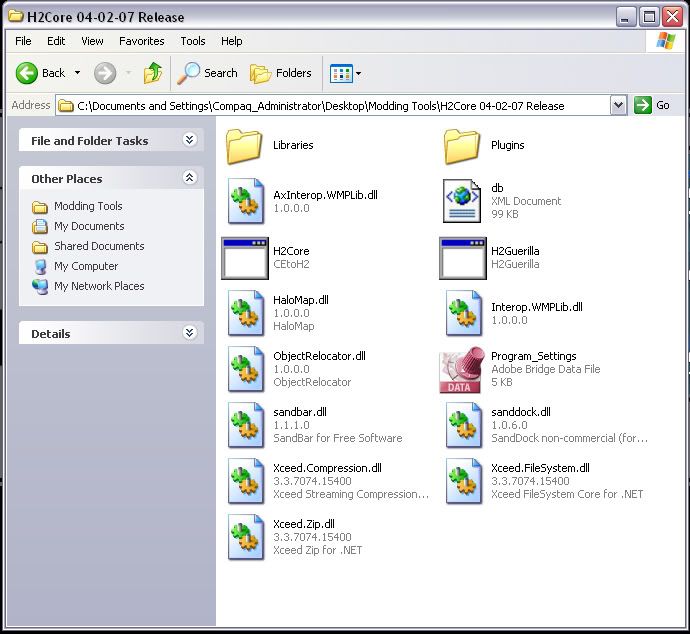This screenshot has height=634, width=690.
Task: Click the address path text field
Action: pyautogui.click(x=333, y=106)
